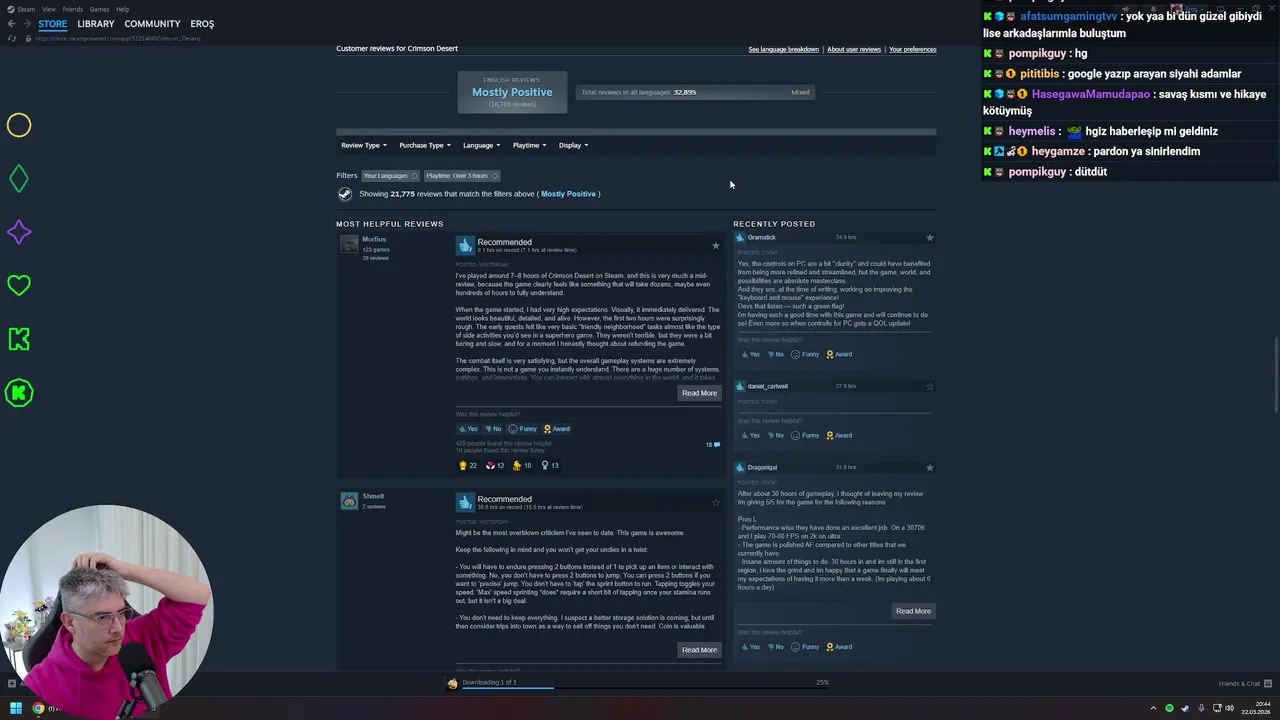1280x720 pixels.
Task: Click the store page URL field
Action: (x=118, y=38)
